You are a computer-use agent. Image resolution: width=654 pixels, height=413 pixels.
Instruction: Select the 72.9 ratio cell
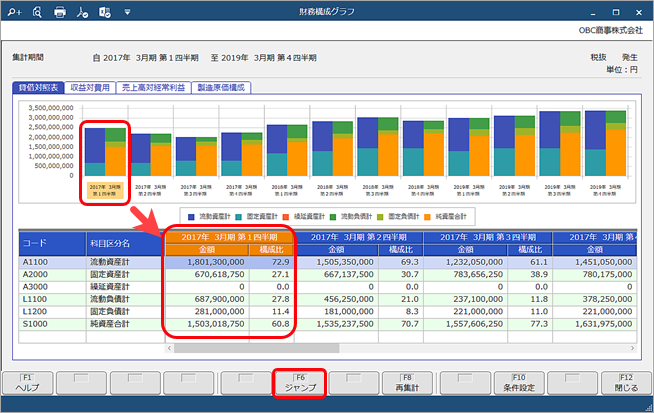point(272,262)
